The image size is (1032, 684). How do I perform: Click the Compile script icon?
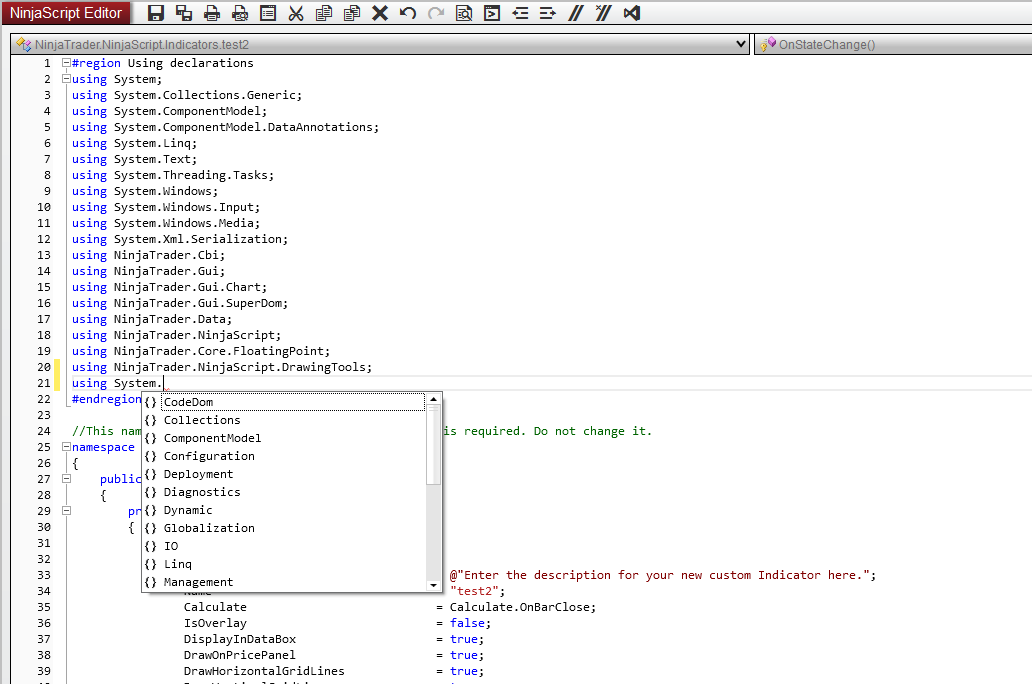(x=492, y=13)
